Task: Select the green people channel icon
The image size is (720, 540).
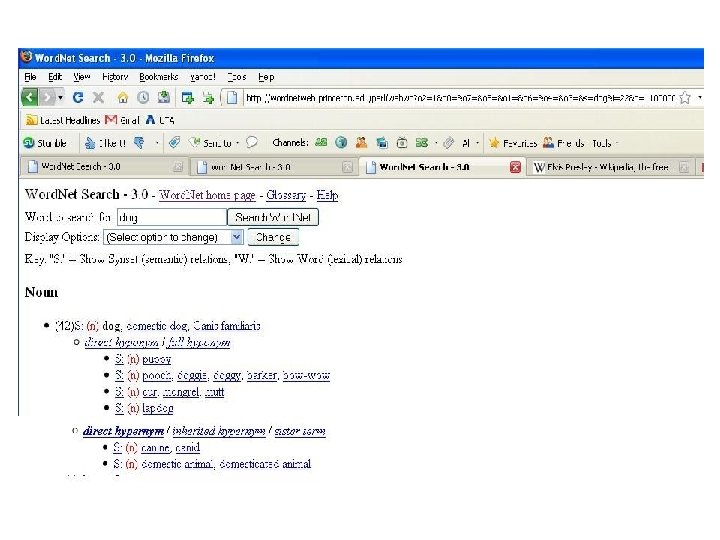Action: [x=321, y=143]
